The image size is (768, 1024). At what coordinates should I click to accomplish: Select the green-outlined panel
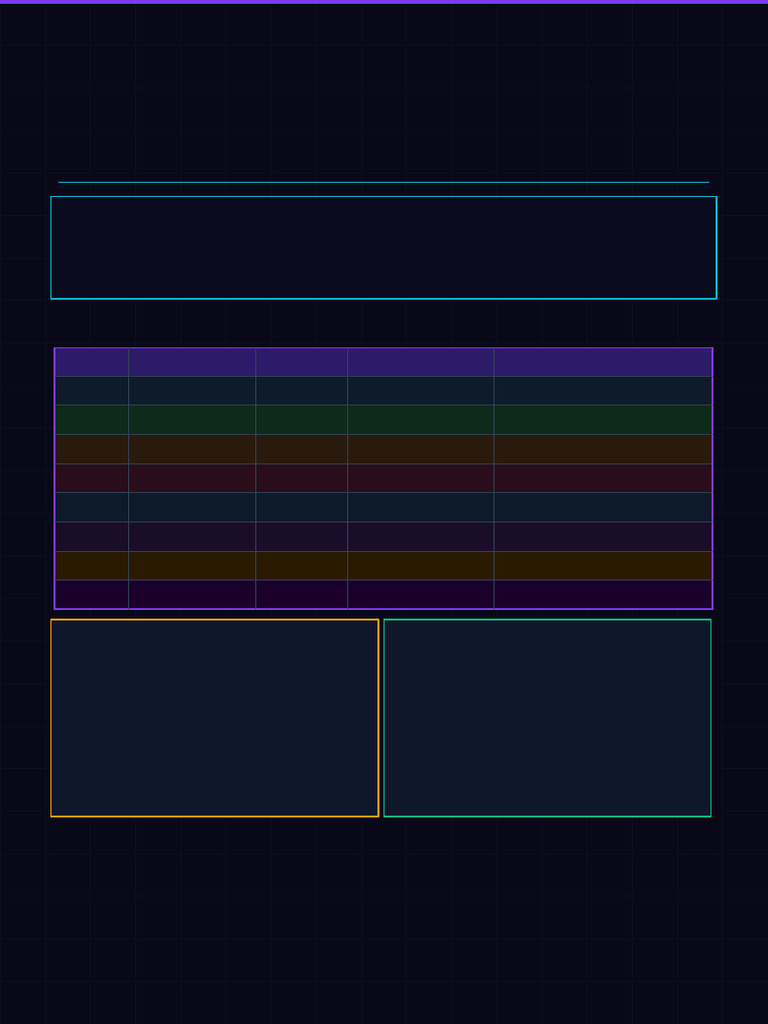(x=547, y=718)
